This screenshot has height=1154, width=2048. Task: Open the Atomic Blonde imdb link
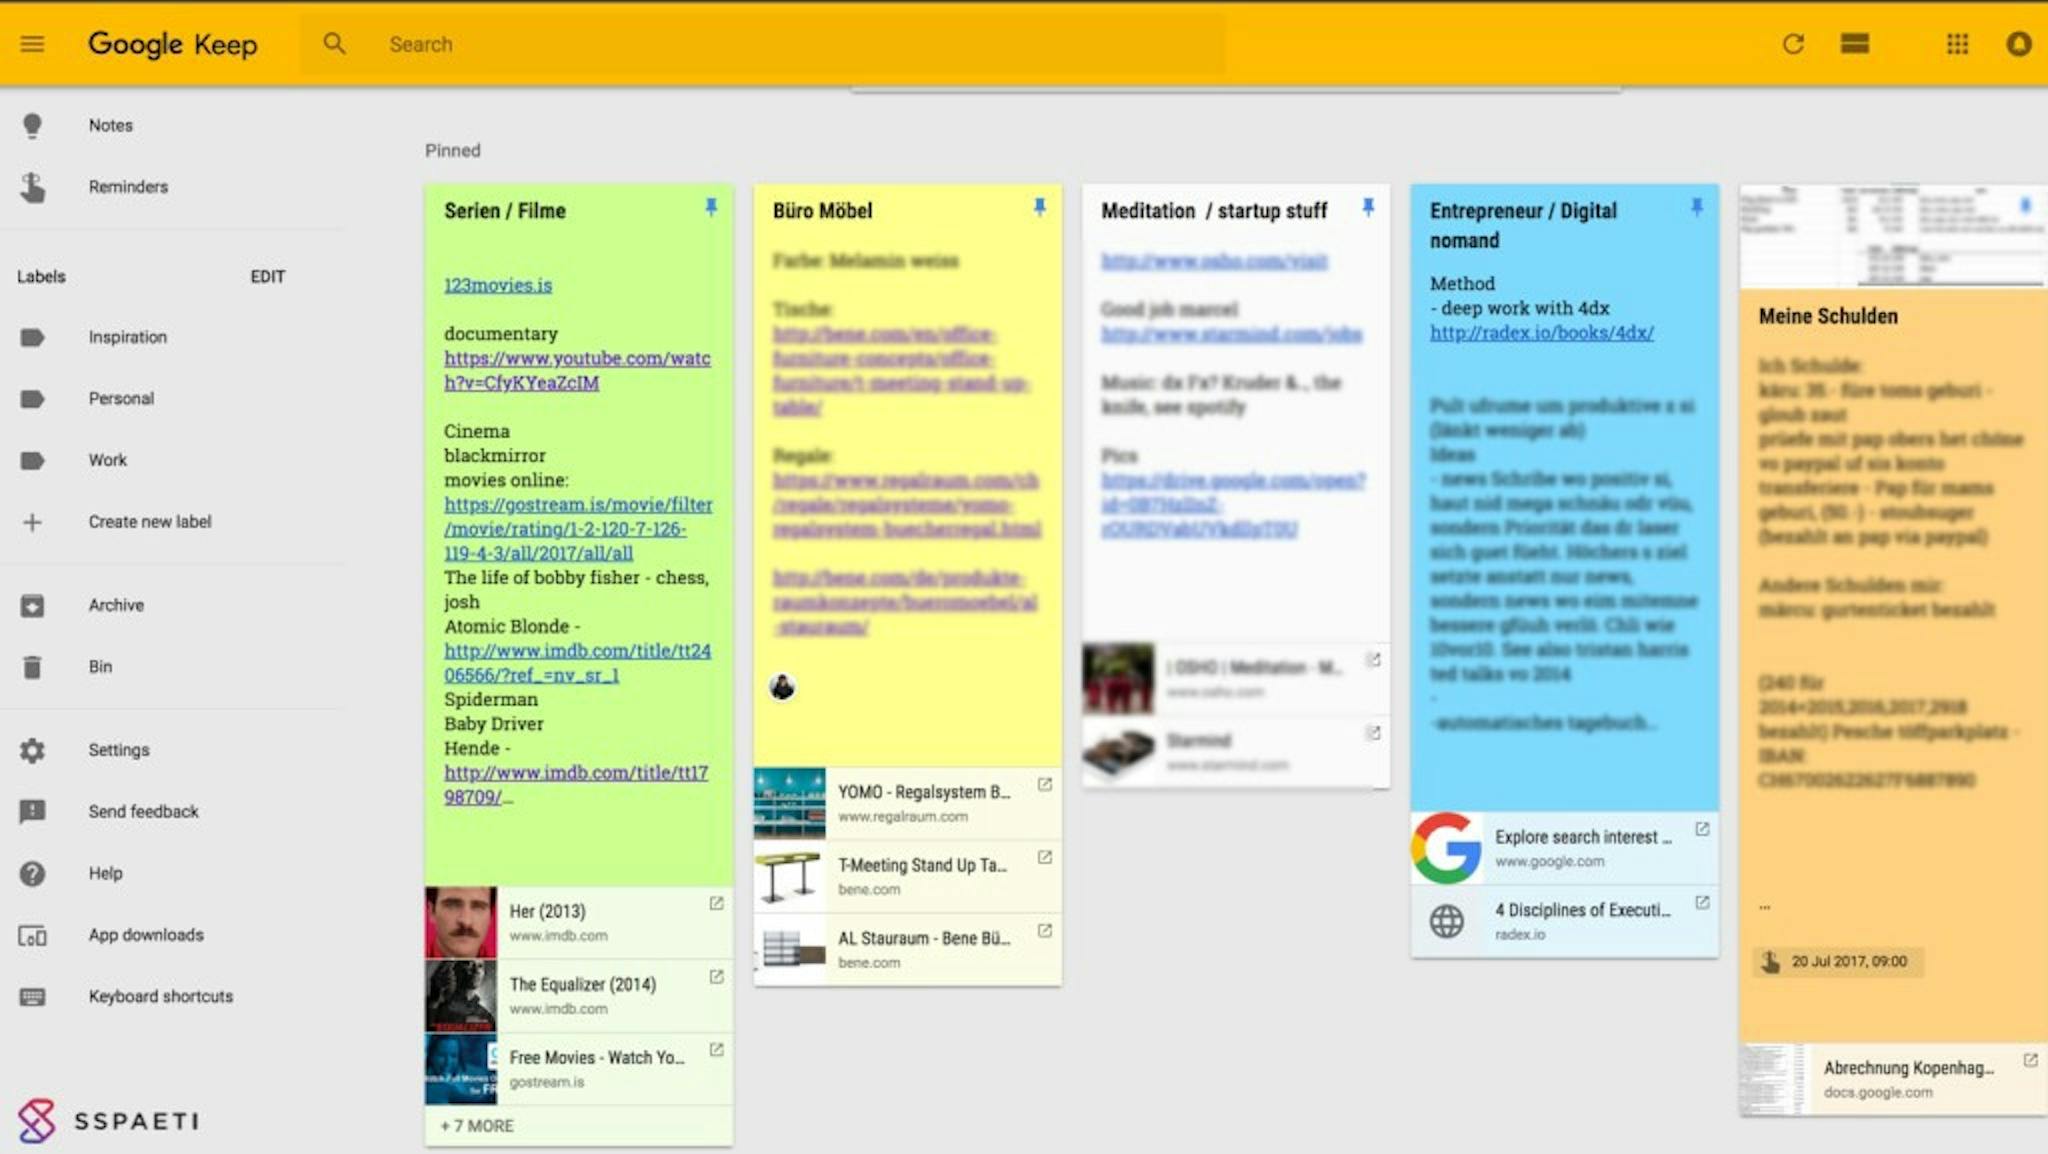(577, 663)
